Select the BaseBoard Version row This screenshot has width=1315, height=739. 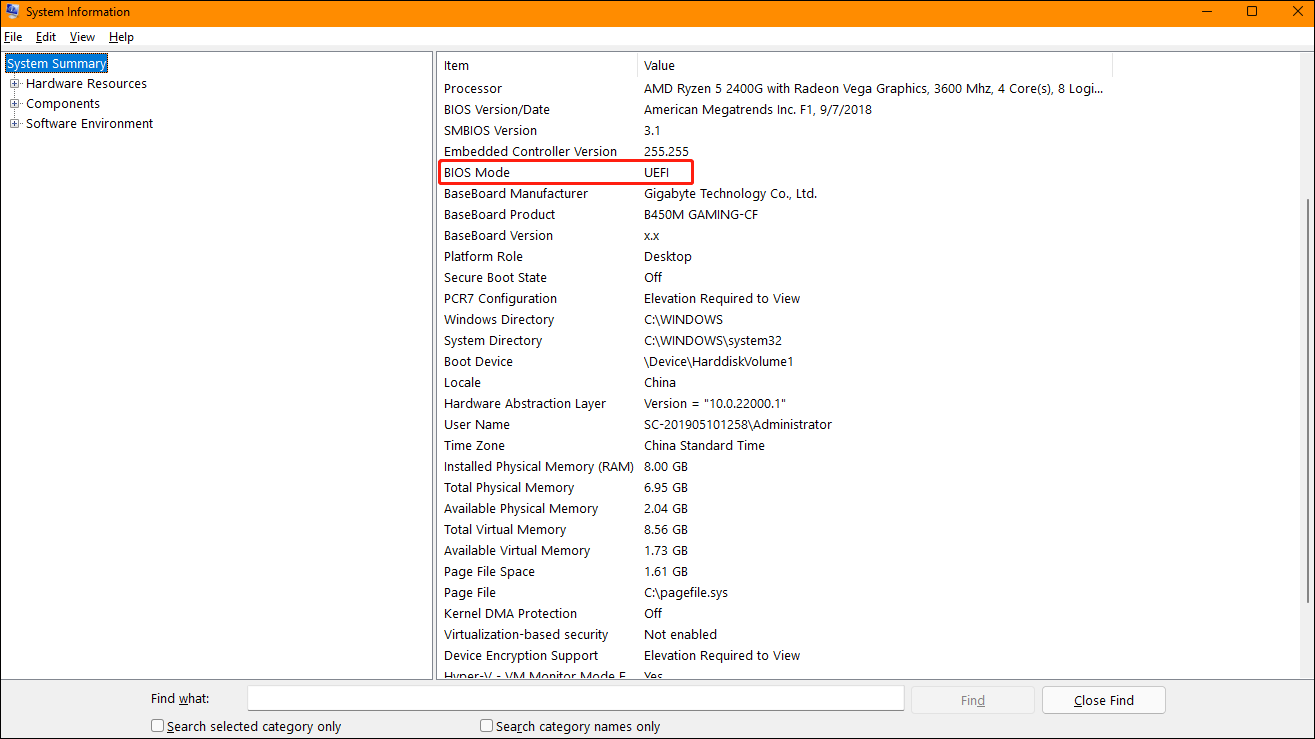tap(775, 236)
